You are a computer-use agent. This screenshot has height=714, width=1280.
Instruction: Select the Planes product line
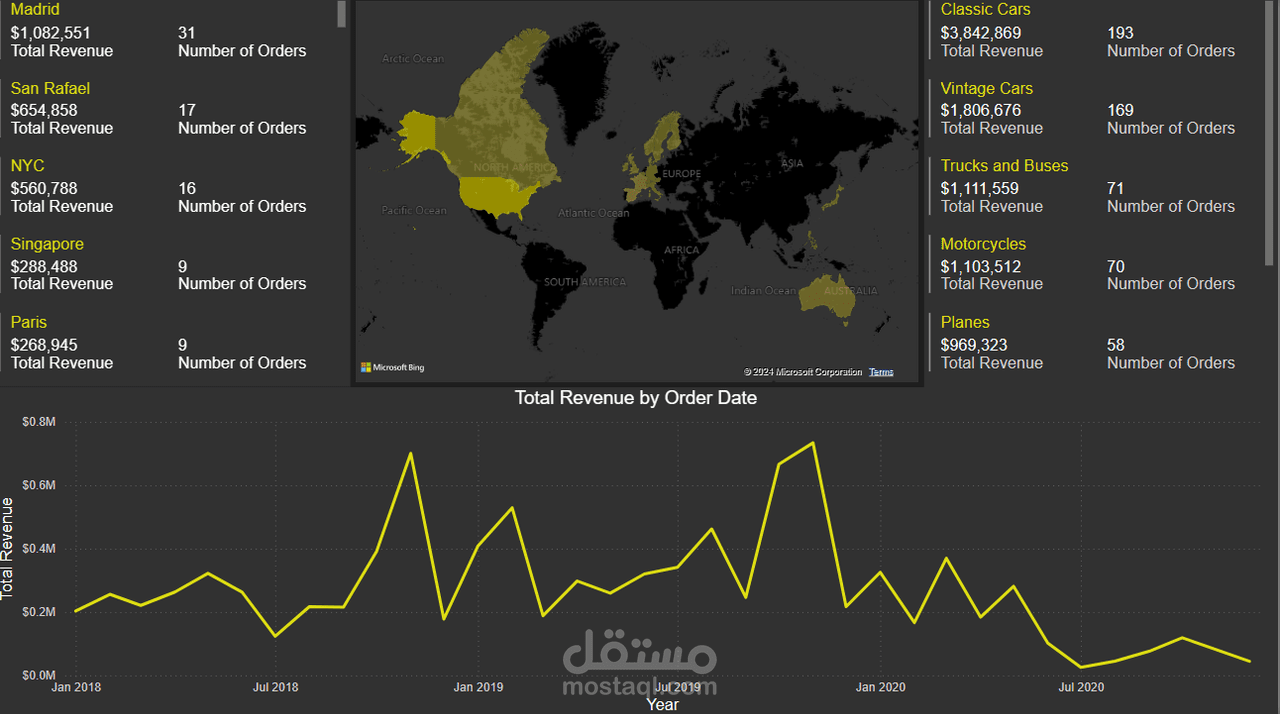965,322
